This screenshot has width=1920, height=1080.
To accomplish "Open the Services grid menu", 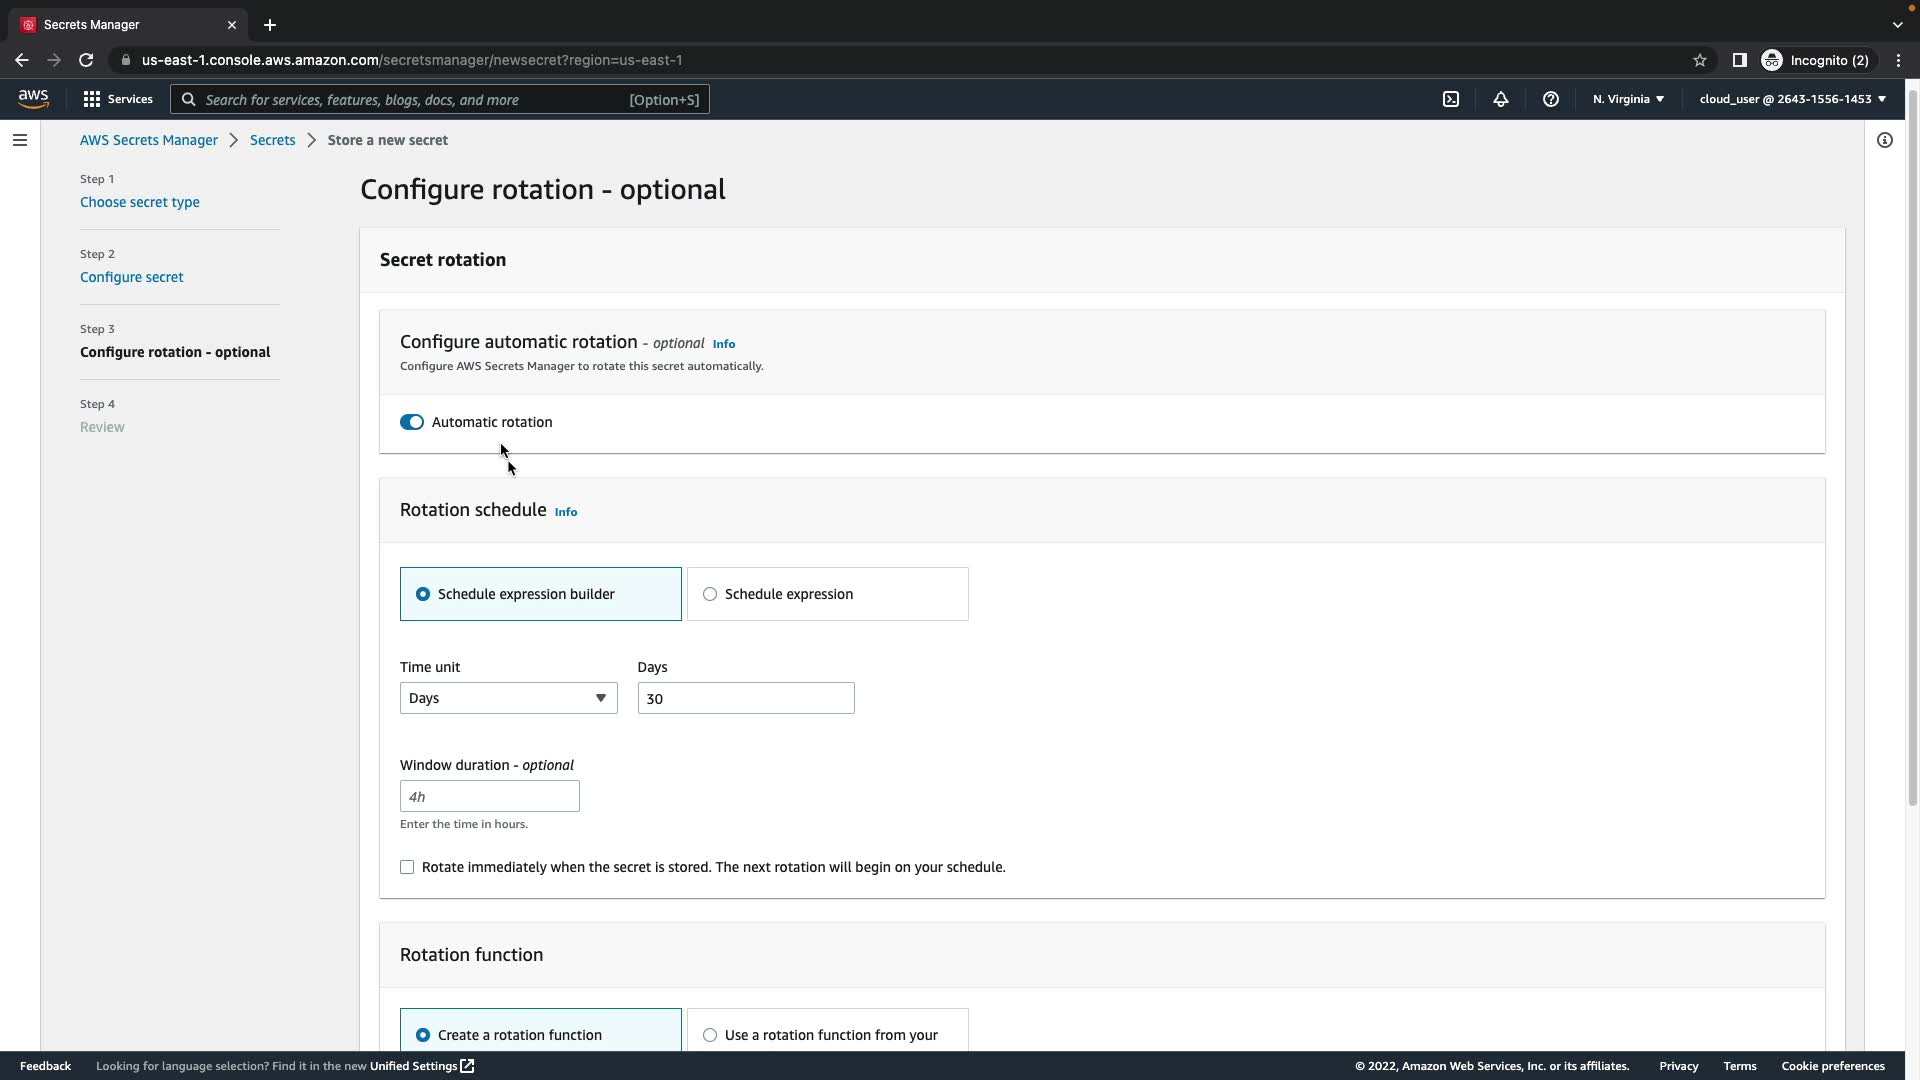I will click(x=118, y=99).
